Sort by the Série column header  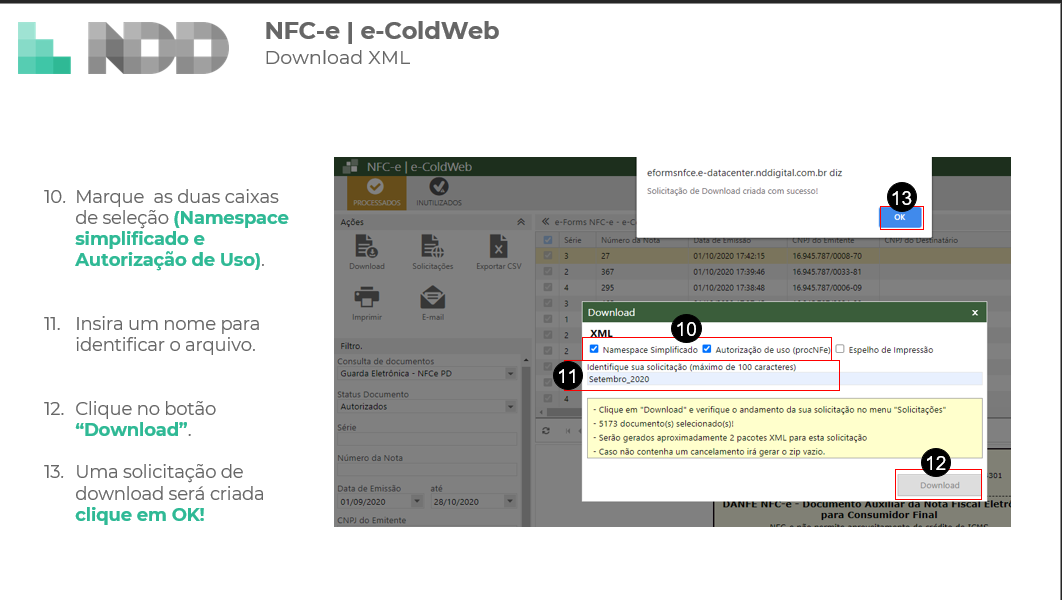(x=573, y=240)
